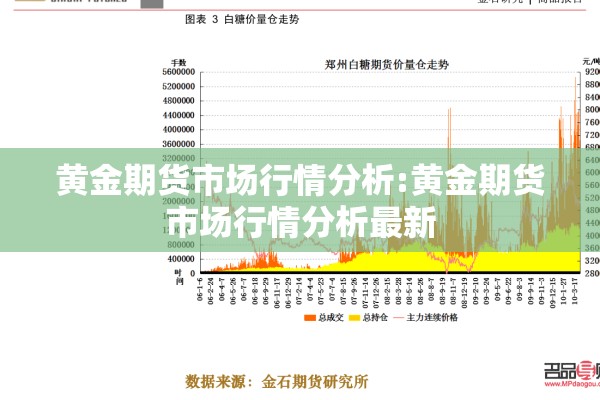
Task: Click the chart title 郑州白糖期货价量仓走势
Action: 386,64
